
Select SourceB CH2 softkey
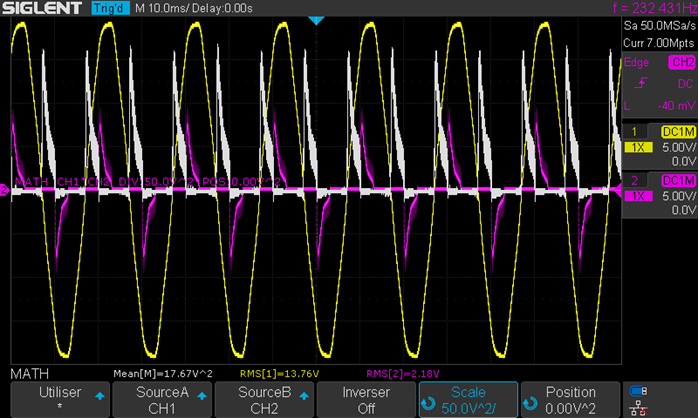[264, 399]
